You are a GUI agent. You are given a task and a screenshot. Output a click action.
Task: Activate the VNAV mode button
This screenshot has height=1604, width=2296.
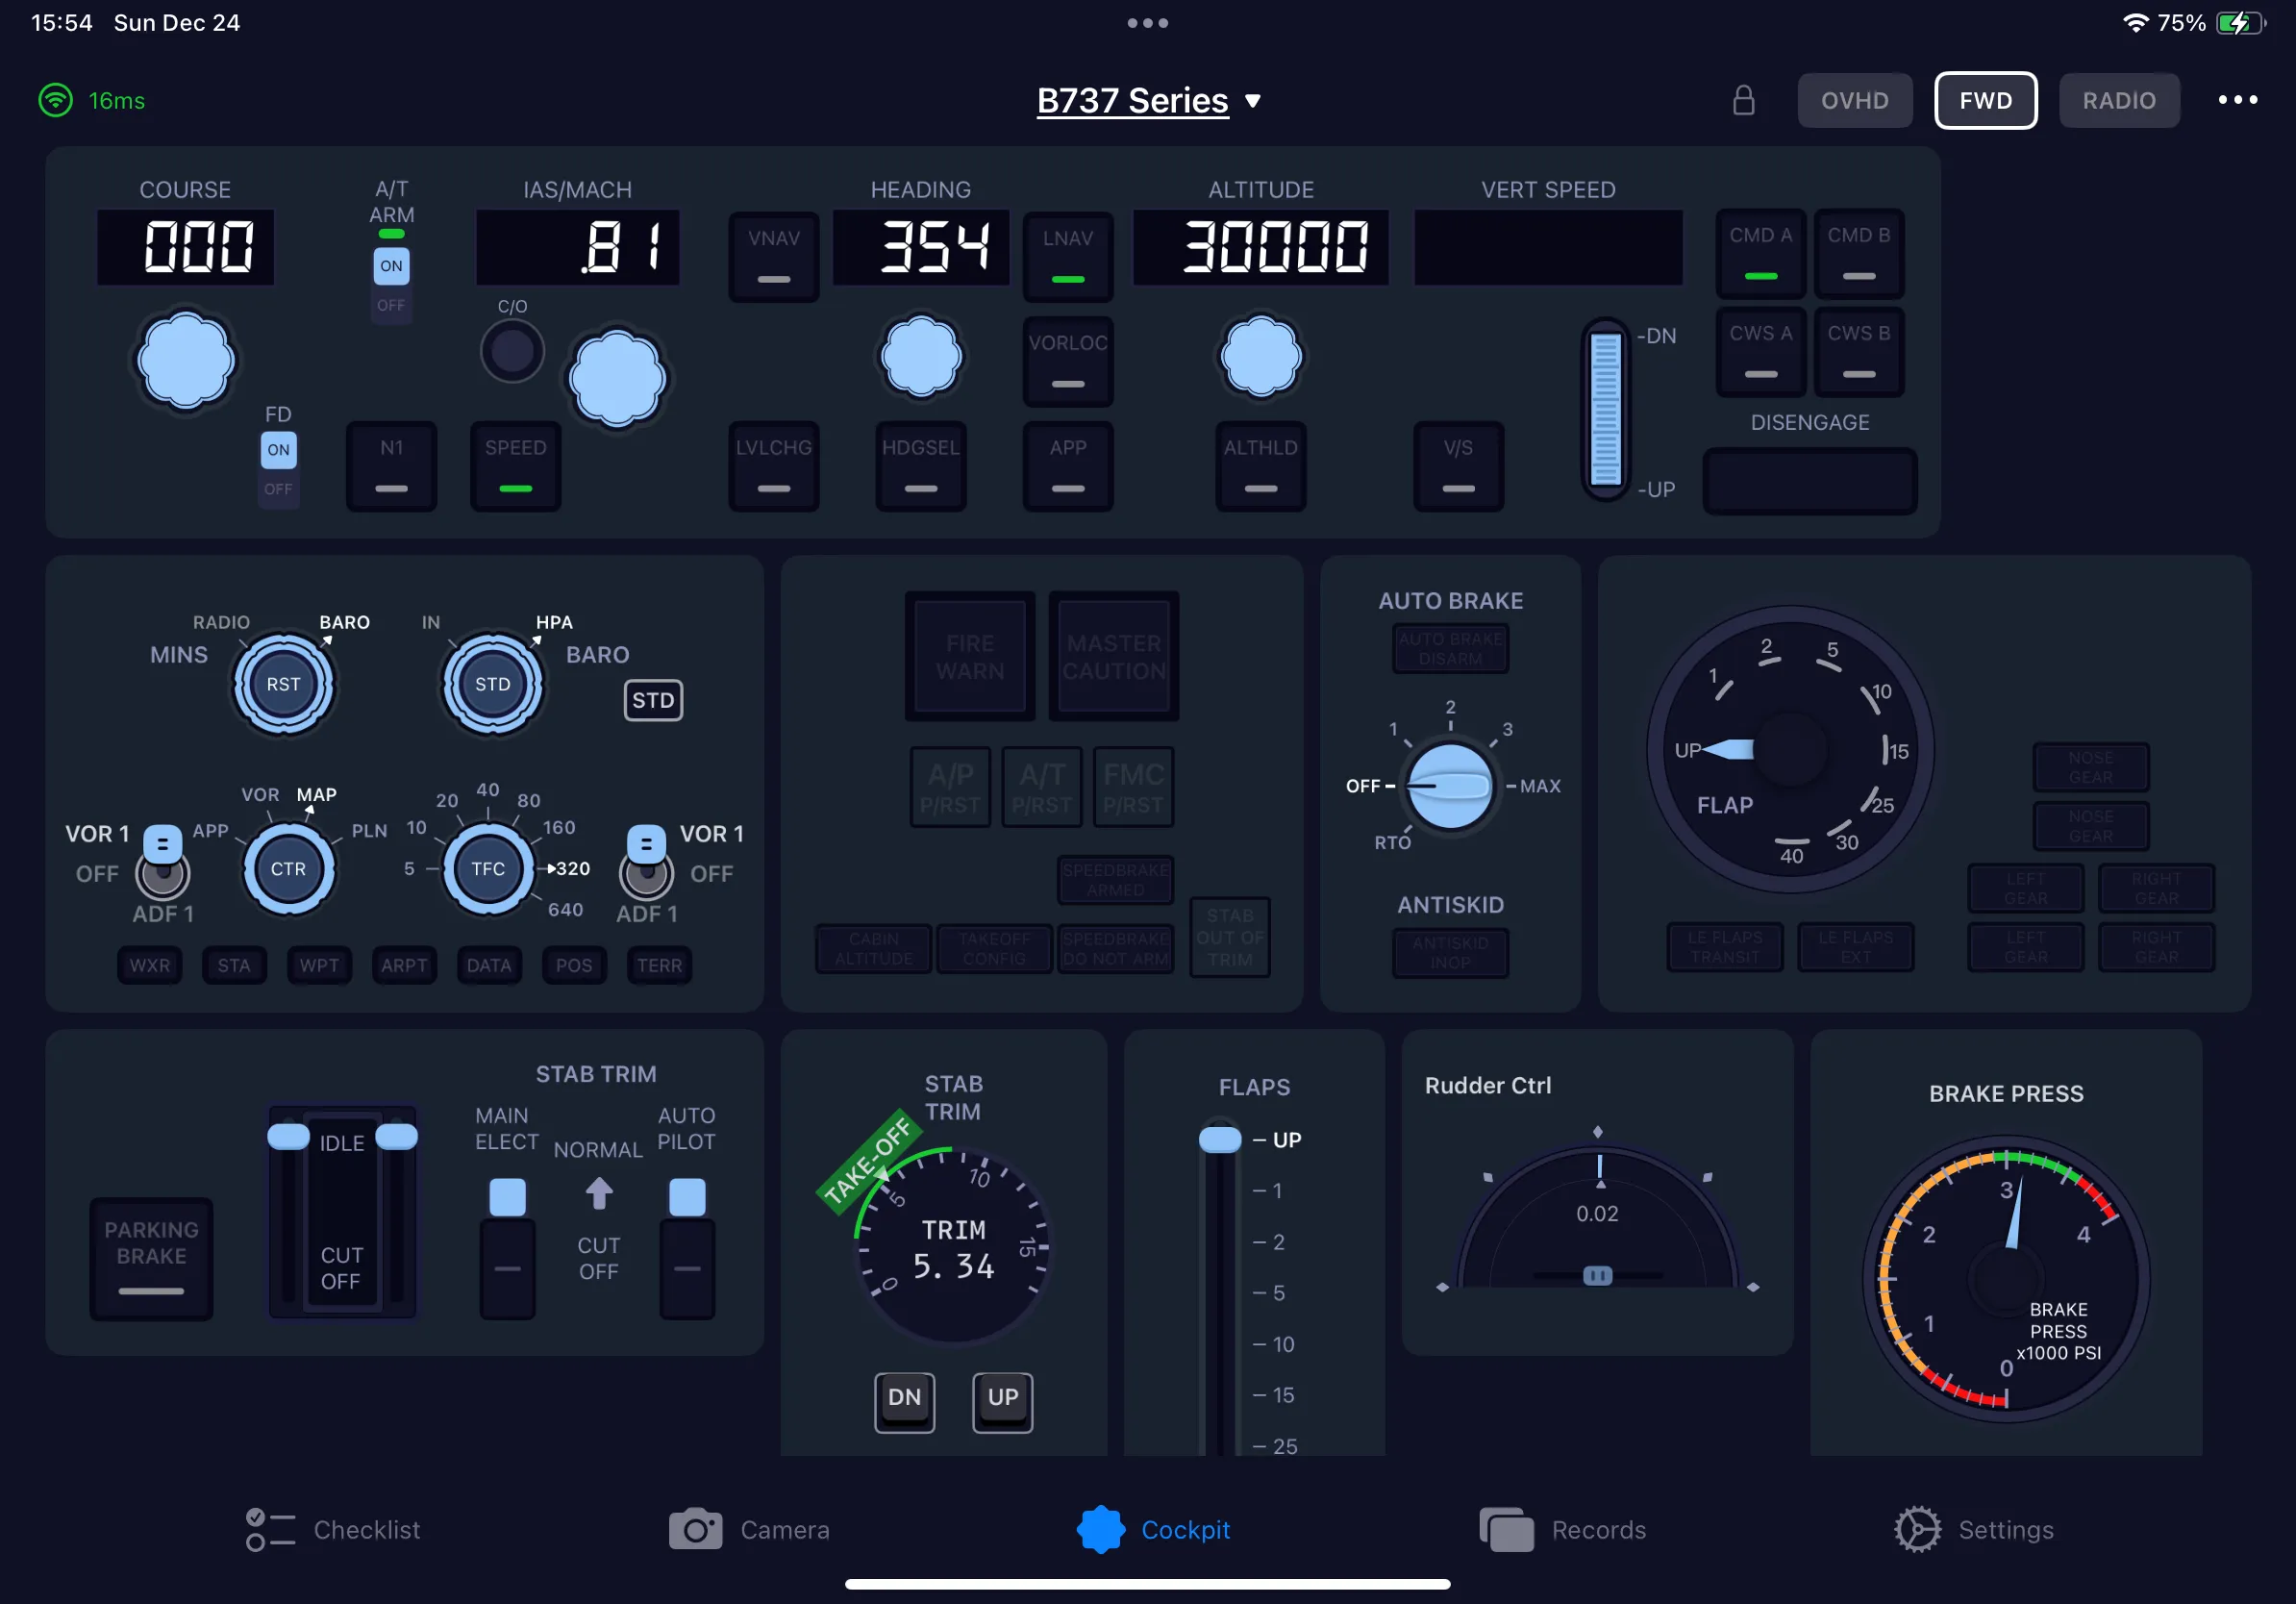[773, 256]
